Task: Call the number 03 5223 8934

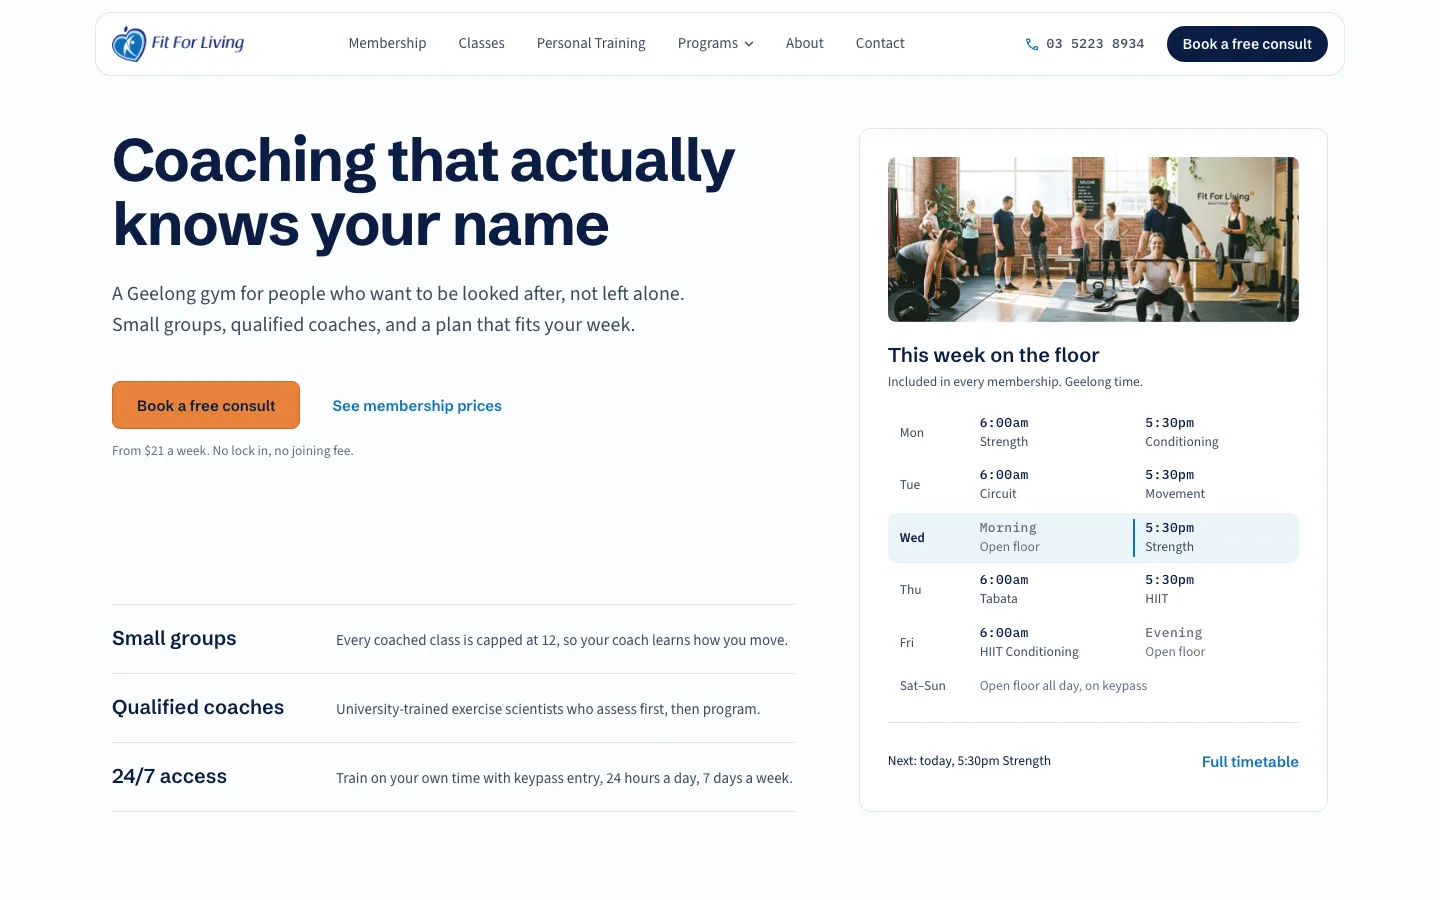Action: click(x=1095, y=44)
